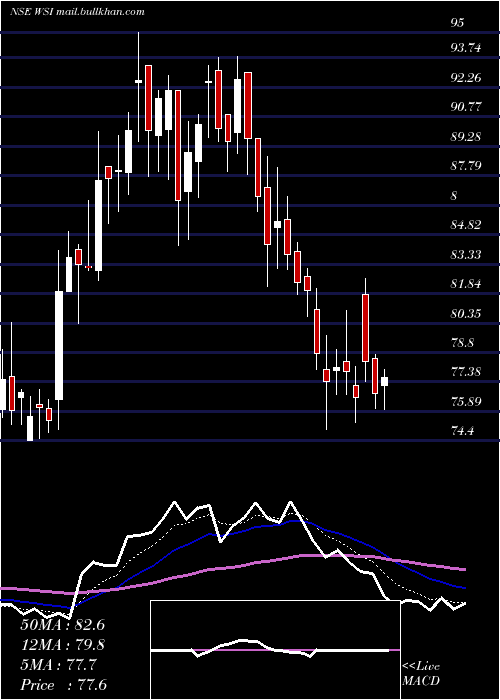The width and height of the screenshot is (500, 700).
Task: Select the 77.38 price axis label
Action: (x=466, y=371)
